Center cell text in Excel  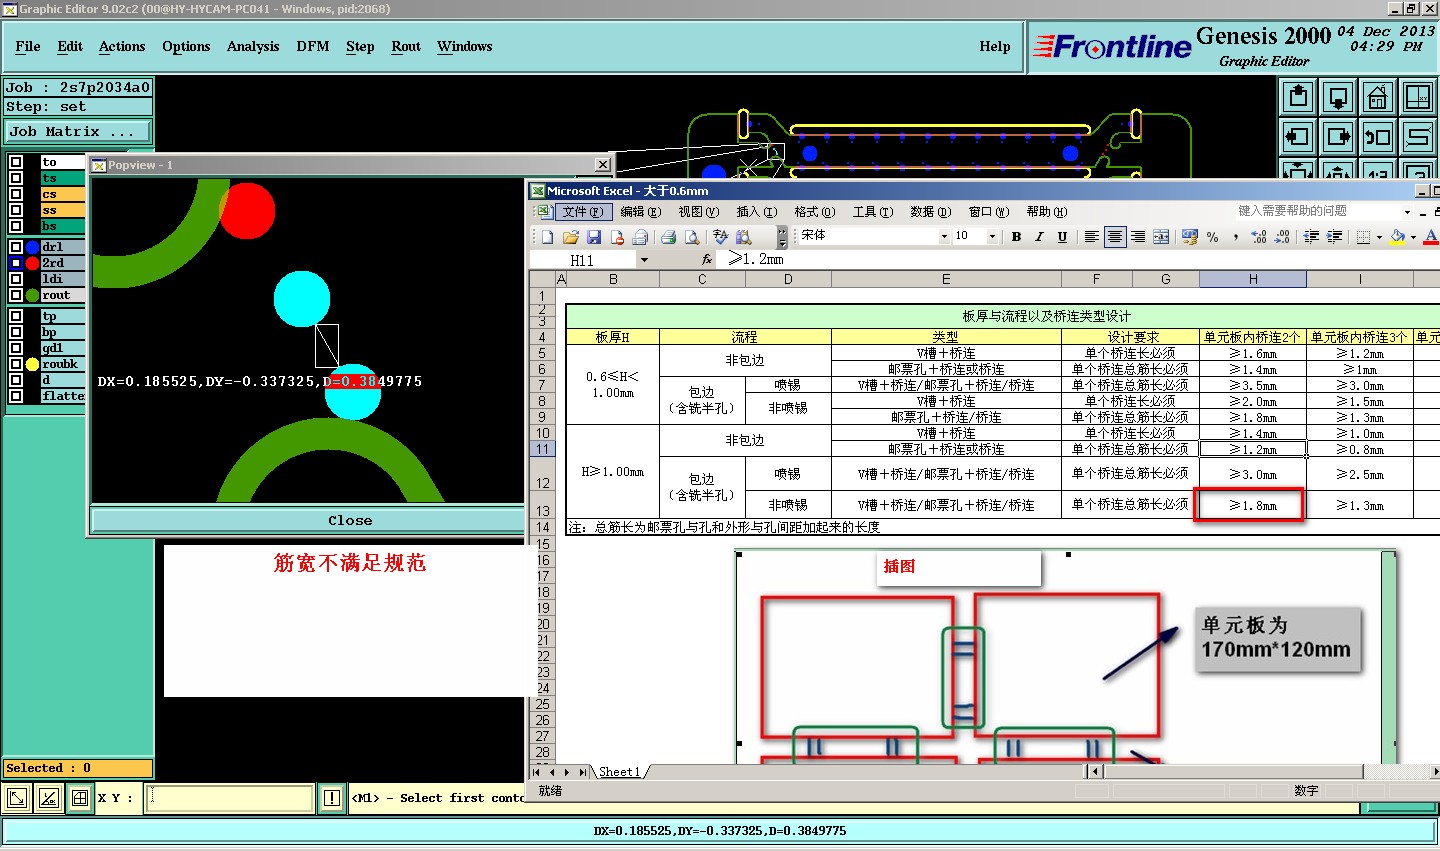pos(1114,237)
